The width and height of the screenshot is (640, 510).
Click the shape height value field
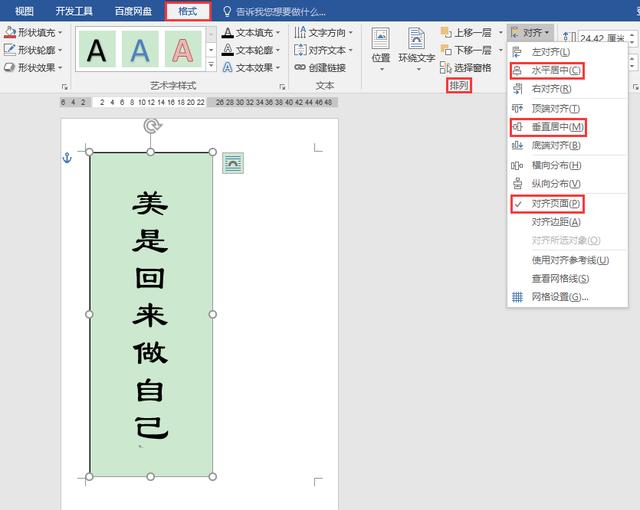point(603,38)
